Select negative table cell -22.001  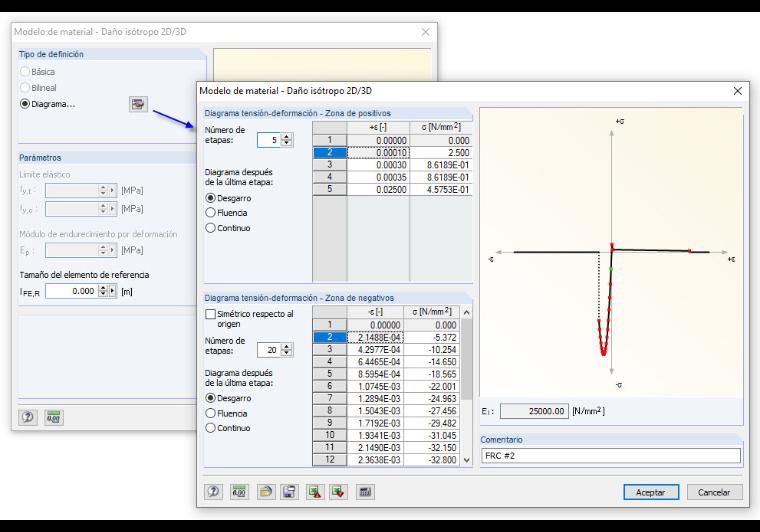431,386
